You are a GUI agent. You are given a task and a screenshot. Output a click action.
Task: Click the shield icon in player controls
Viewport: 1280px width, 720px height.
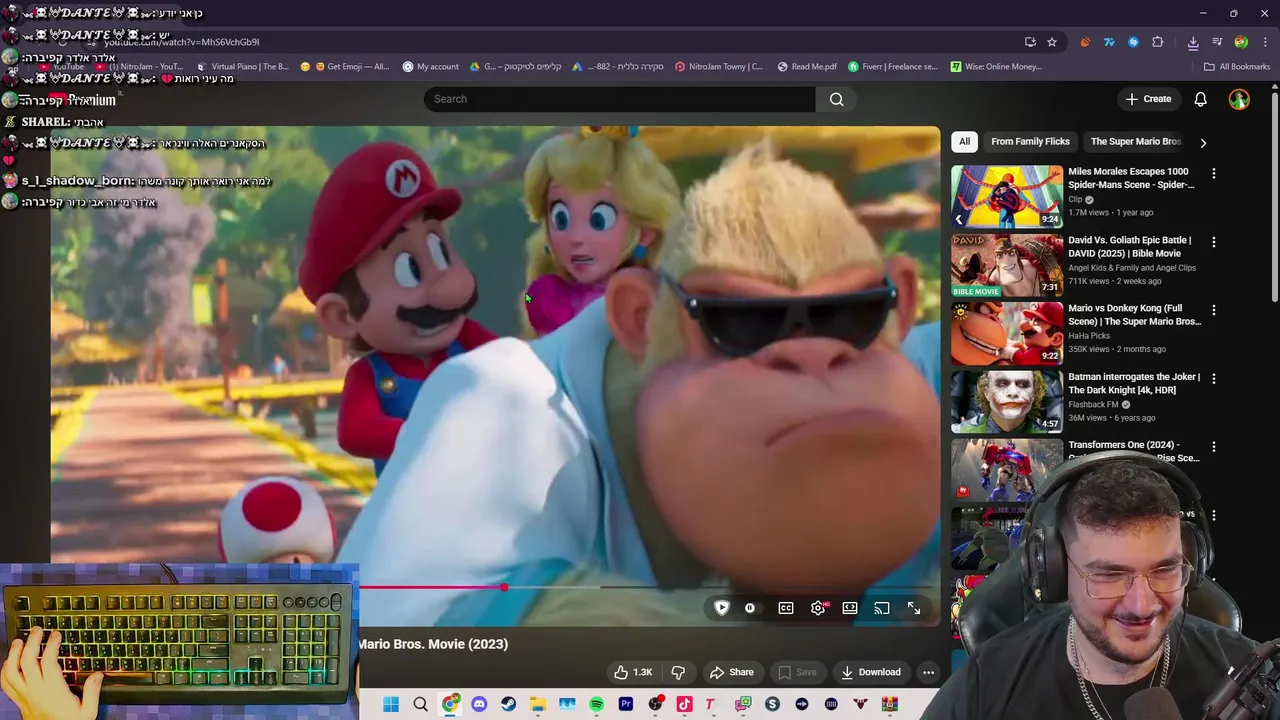pyautogui.click(x=721, y=608)
